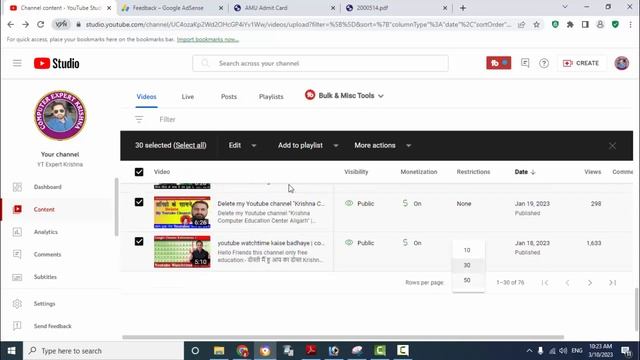The image size is (640, 360).
Task: Sort by the Date column header
Action: [x=524, y=172]
